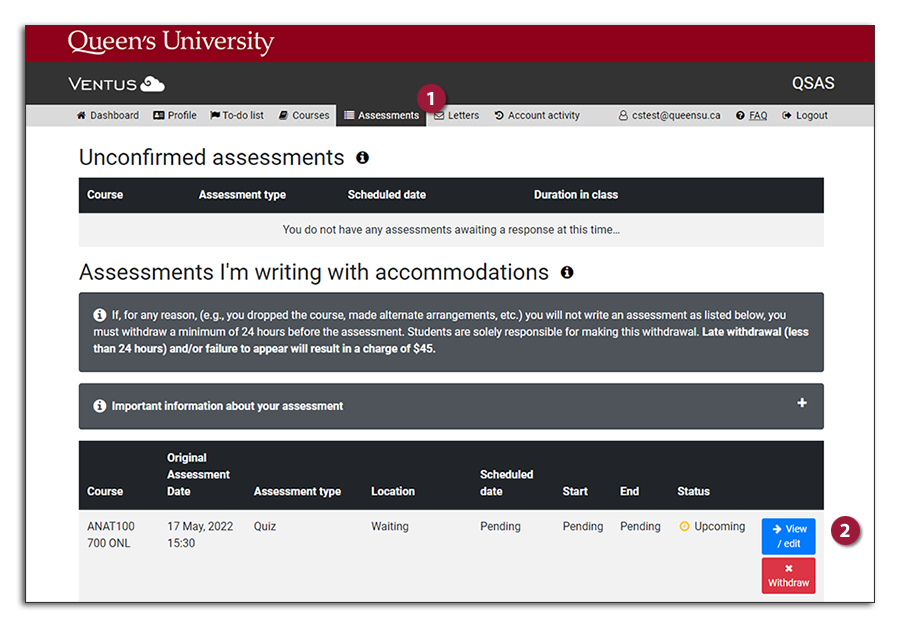This screenshot has width=900, height=628.
Task: Open the Letters tab
Action: pos(457,116)
